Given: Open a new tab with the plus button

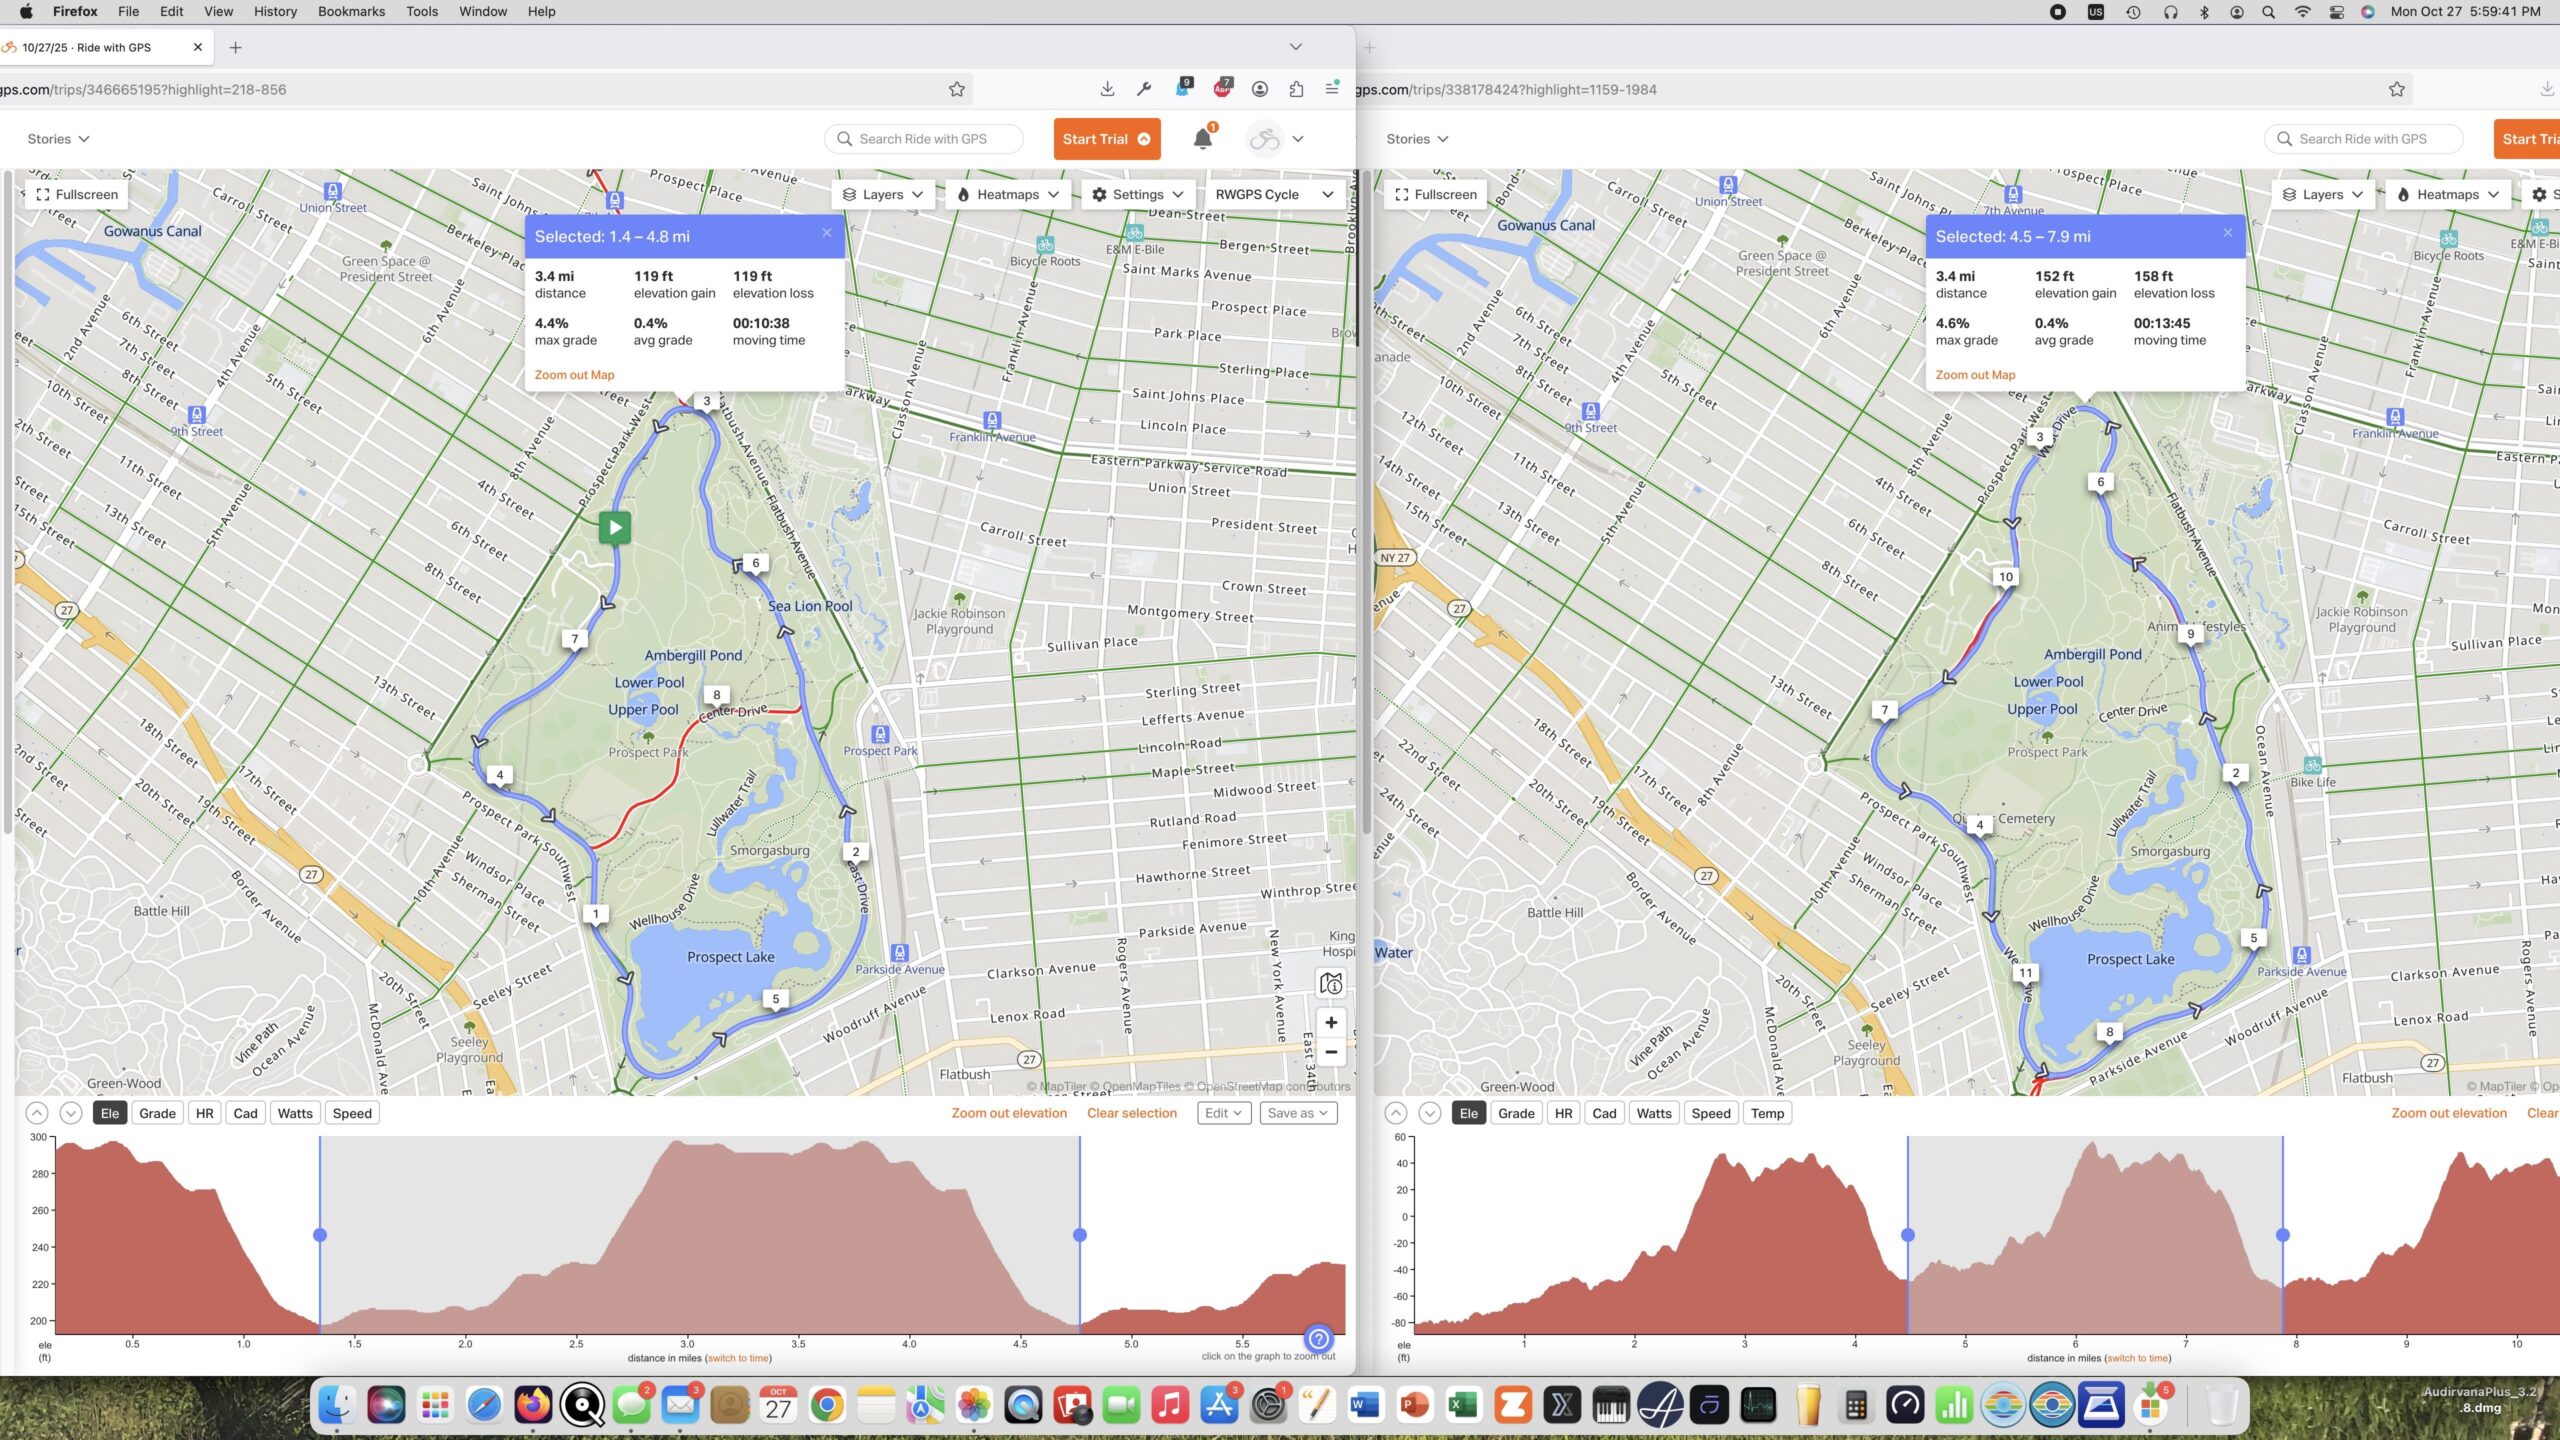Looking at the screenshot, I should (x=235, y=47).
